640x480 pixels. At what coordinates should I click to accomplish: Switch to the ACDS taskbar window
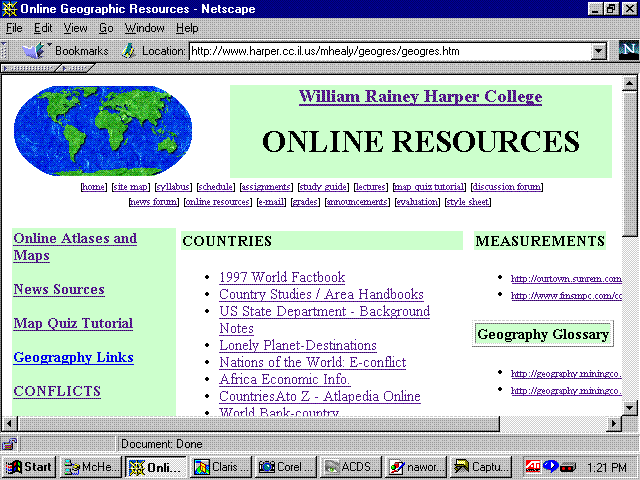coord(350,467)
